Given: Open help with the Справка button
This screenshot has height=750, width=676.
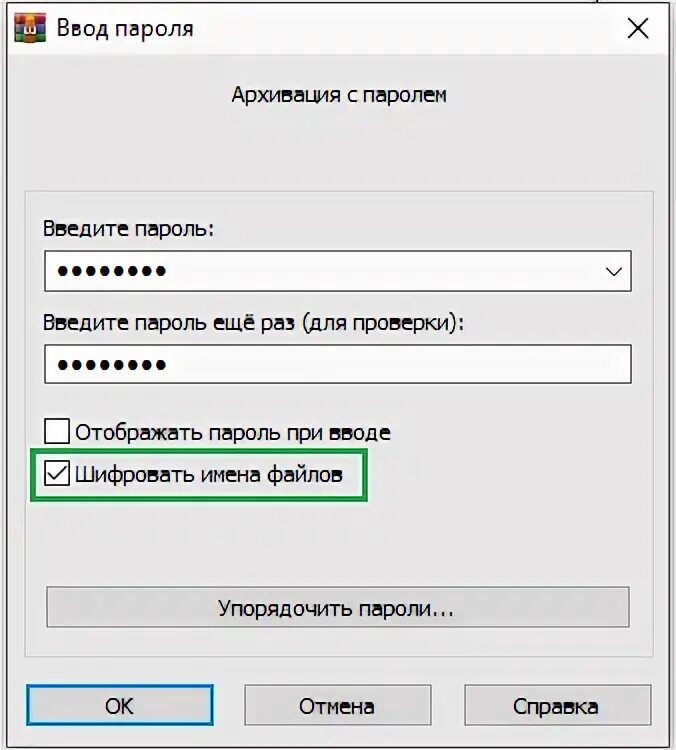Looking at the screenshot, I should point(558,706).
